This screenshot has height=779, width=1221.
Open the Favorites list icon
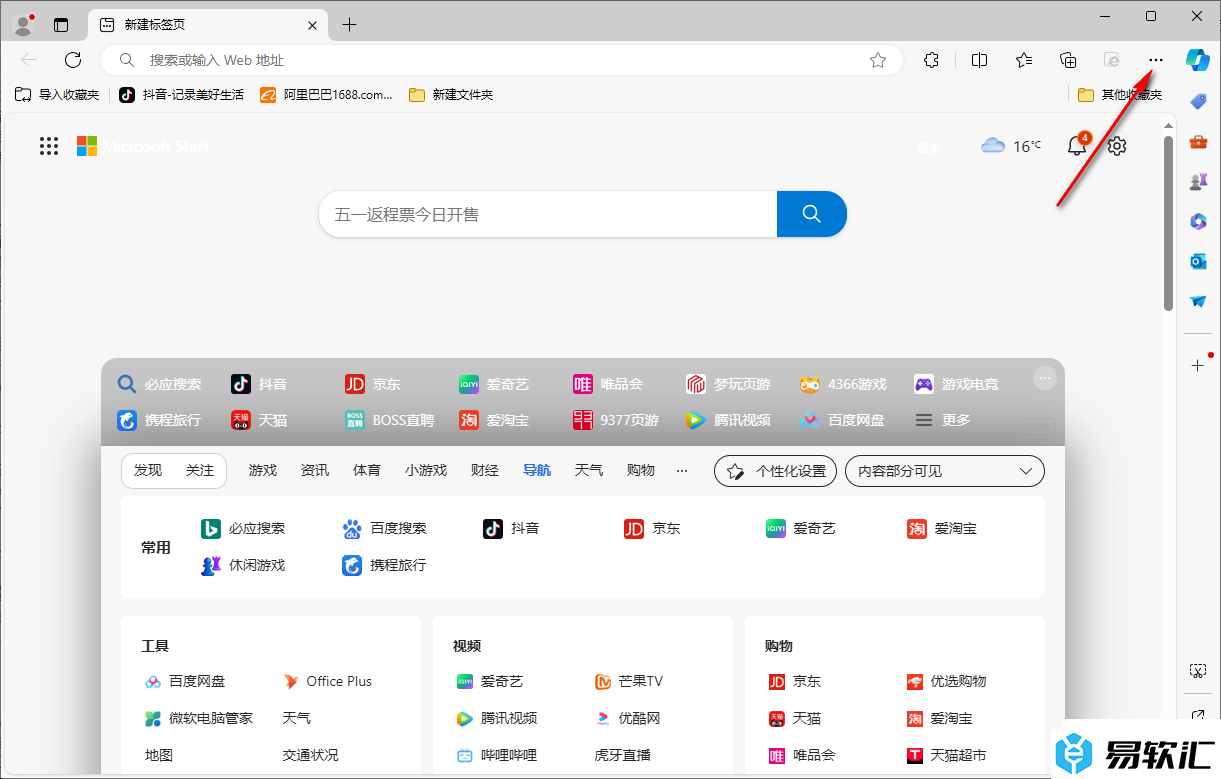[1024, 60]
